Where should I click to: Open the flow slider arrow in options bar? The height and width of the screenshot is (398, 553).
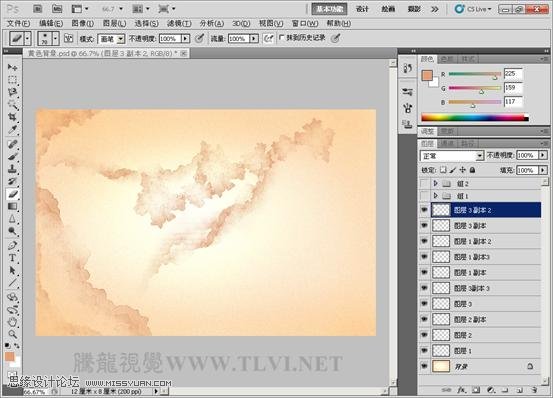point(254,38)
